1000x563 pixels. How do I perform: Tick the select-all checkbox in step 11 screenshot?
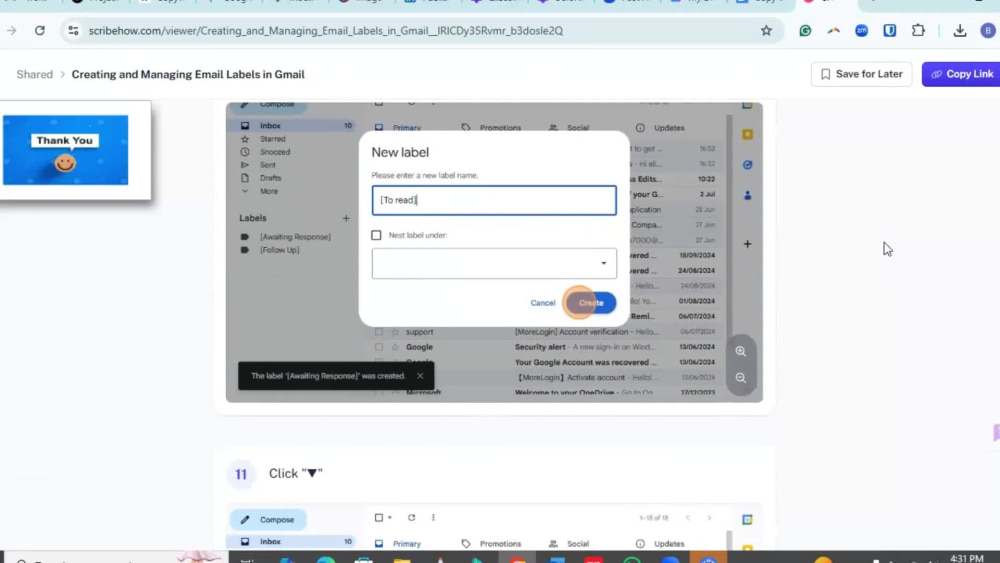click(379, 518)
